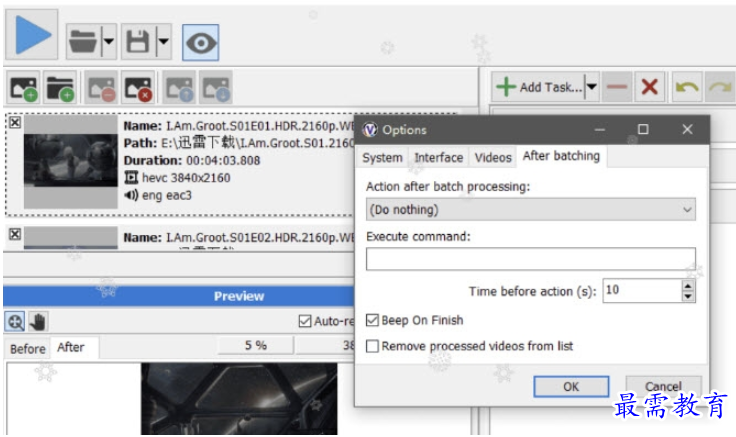Select the zoom tool in Preview
The width and height of the screenshot is (736, 437).
15,322
